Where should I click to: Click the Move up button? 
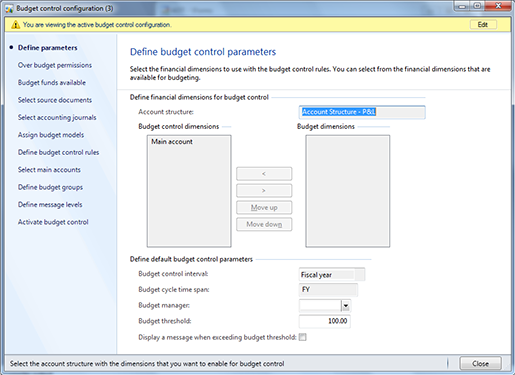264,207
